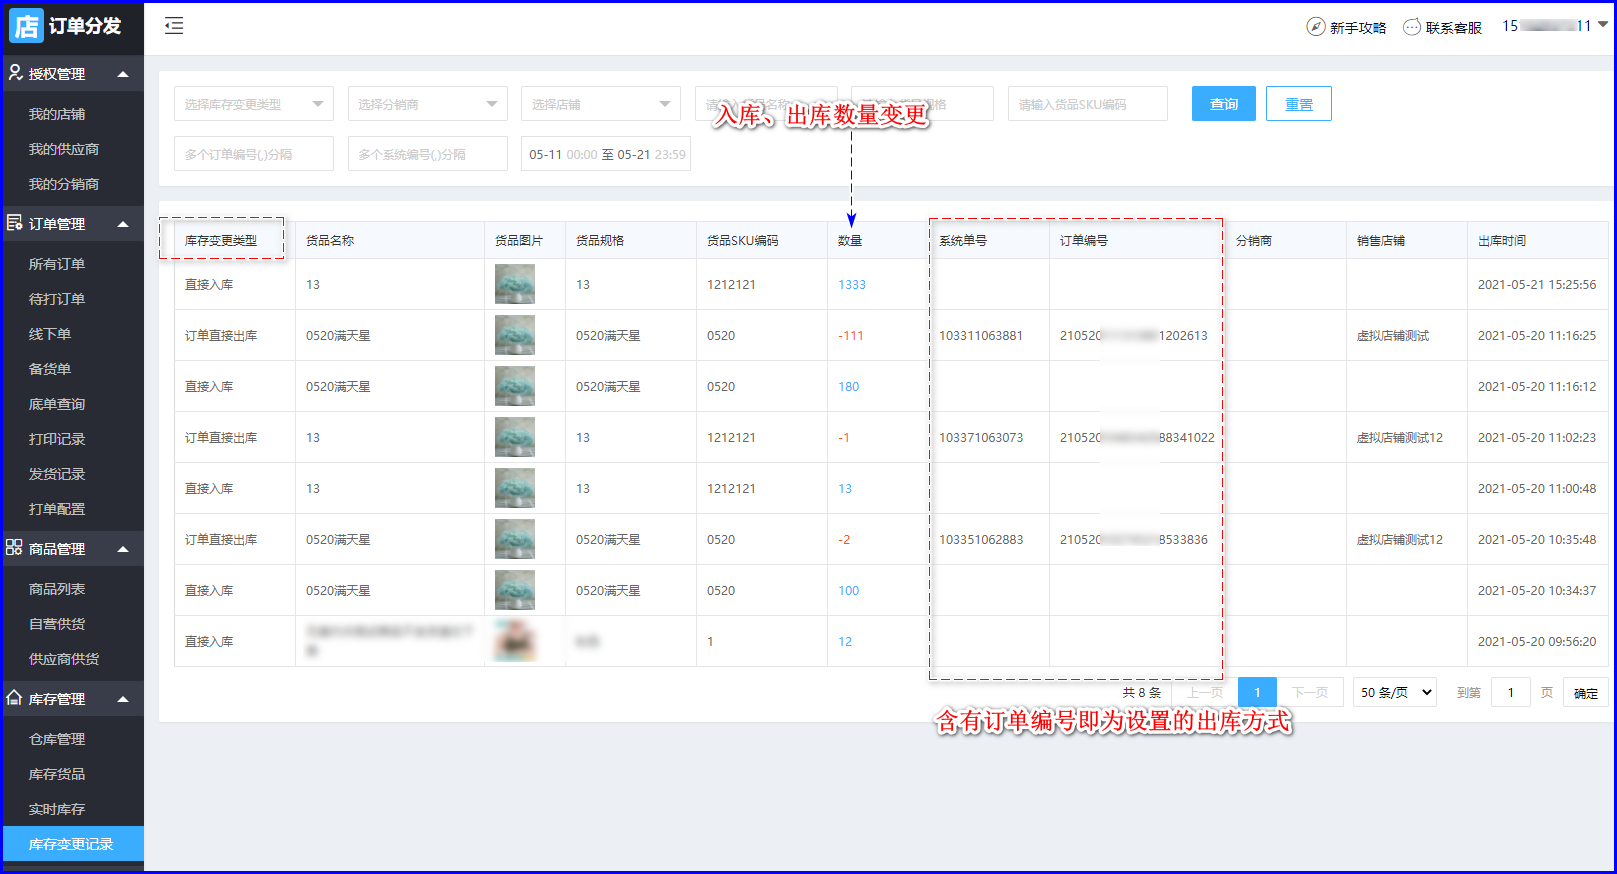Open 发货记录 in the sidebar
The image size is (1617, 874).
[x=57, y=474]
